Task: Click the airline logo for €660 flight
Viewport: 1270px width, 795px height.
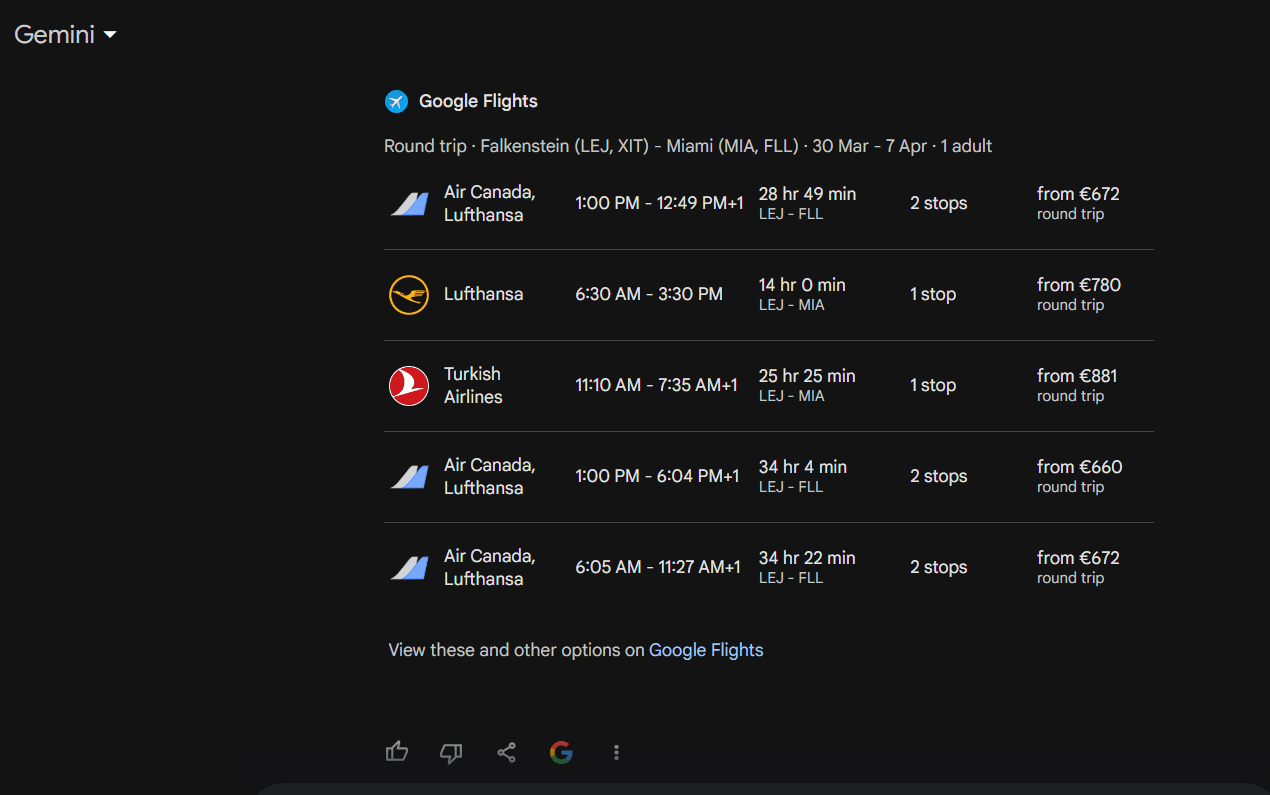Action: click(x=409, y=477)
